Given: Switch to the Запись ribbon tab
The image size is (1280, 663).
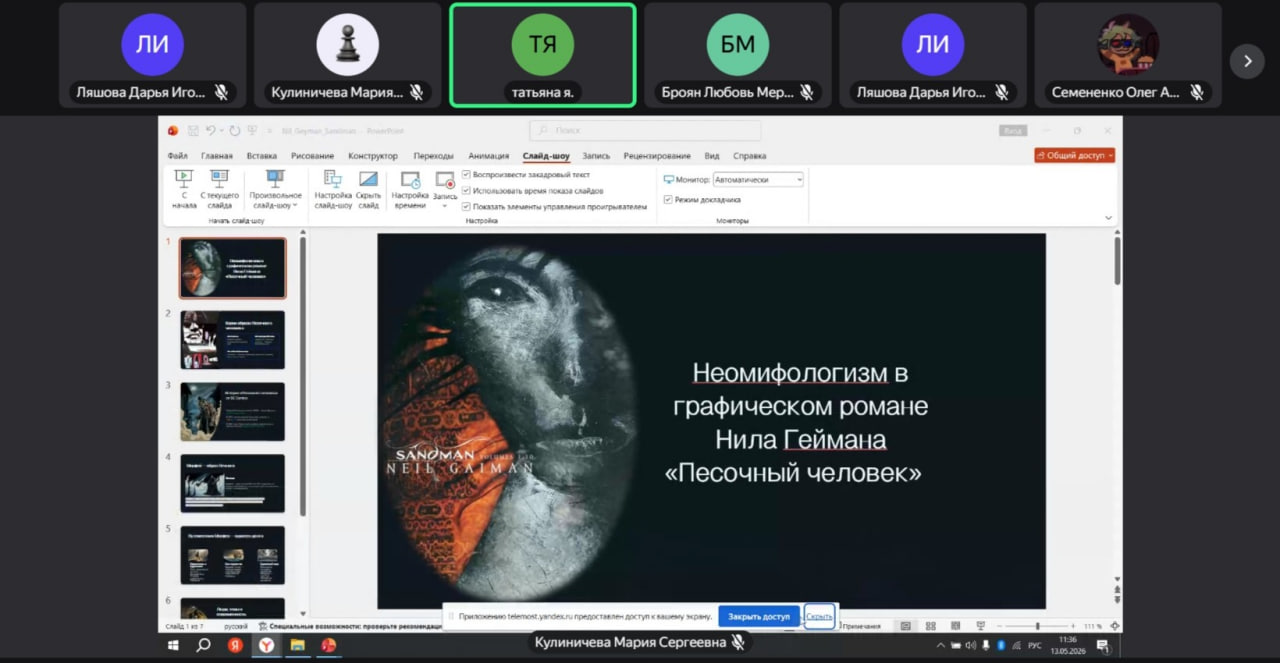Looking at the screenshot, I should pos(596,156).
